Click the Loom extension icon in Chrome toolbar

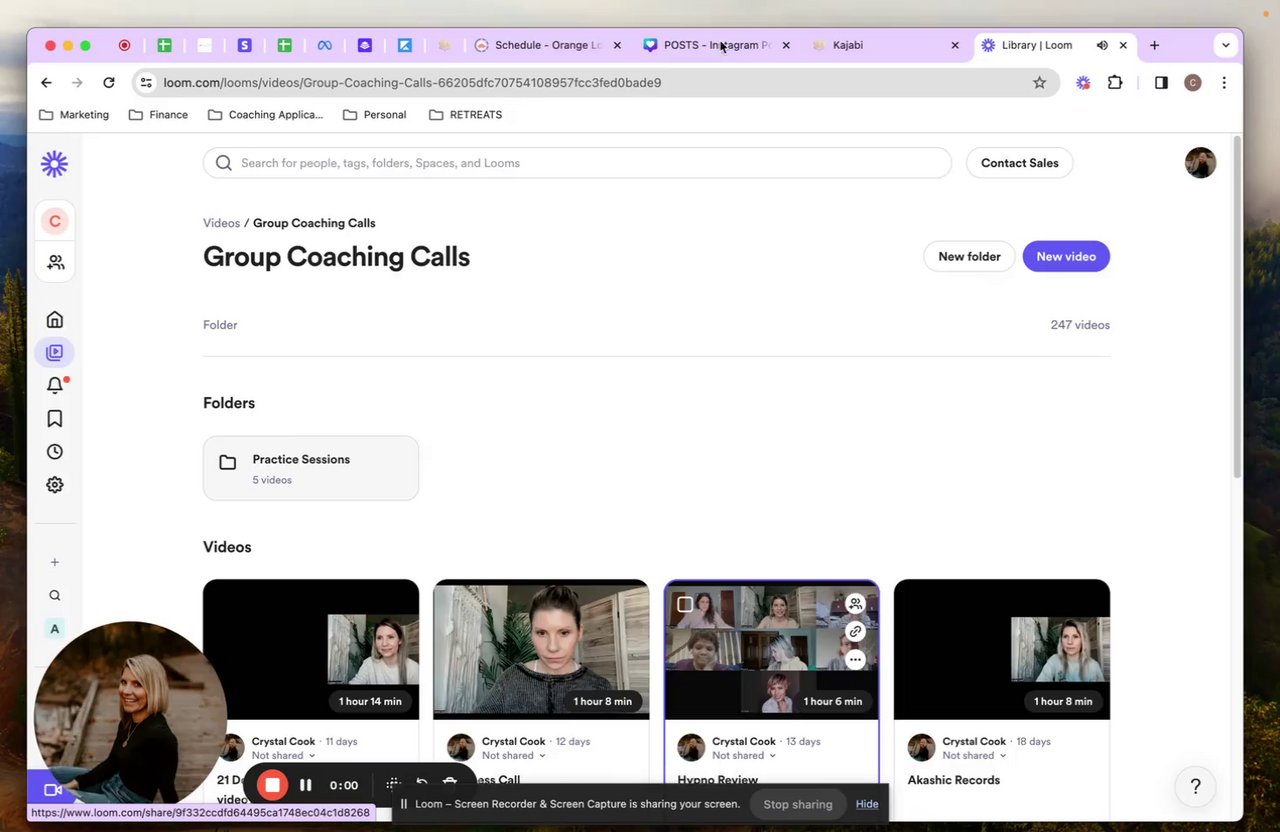point(1083,83)
